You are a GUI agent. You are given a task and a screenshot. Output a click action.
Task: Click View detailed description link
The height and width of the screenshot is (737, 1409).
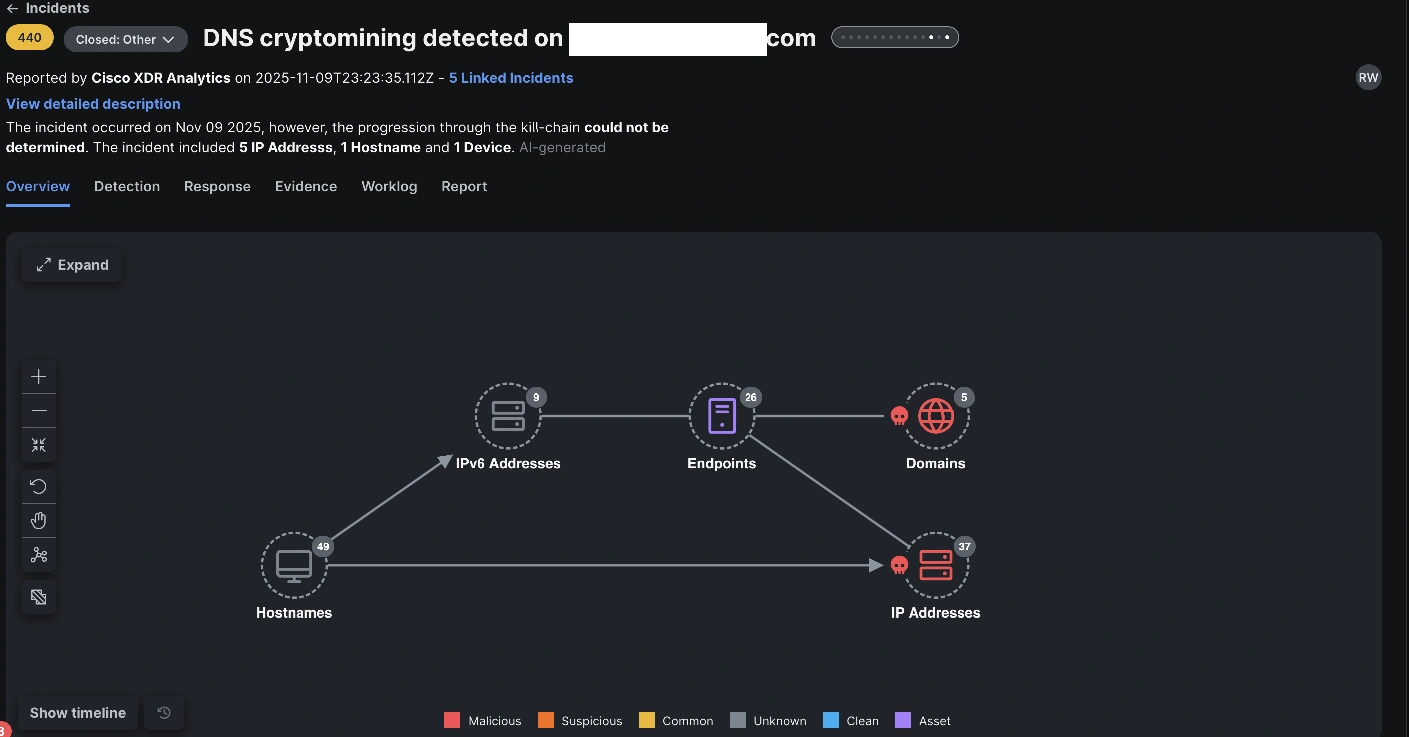(93, 104)
